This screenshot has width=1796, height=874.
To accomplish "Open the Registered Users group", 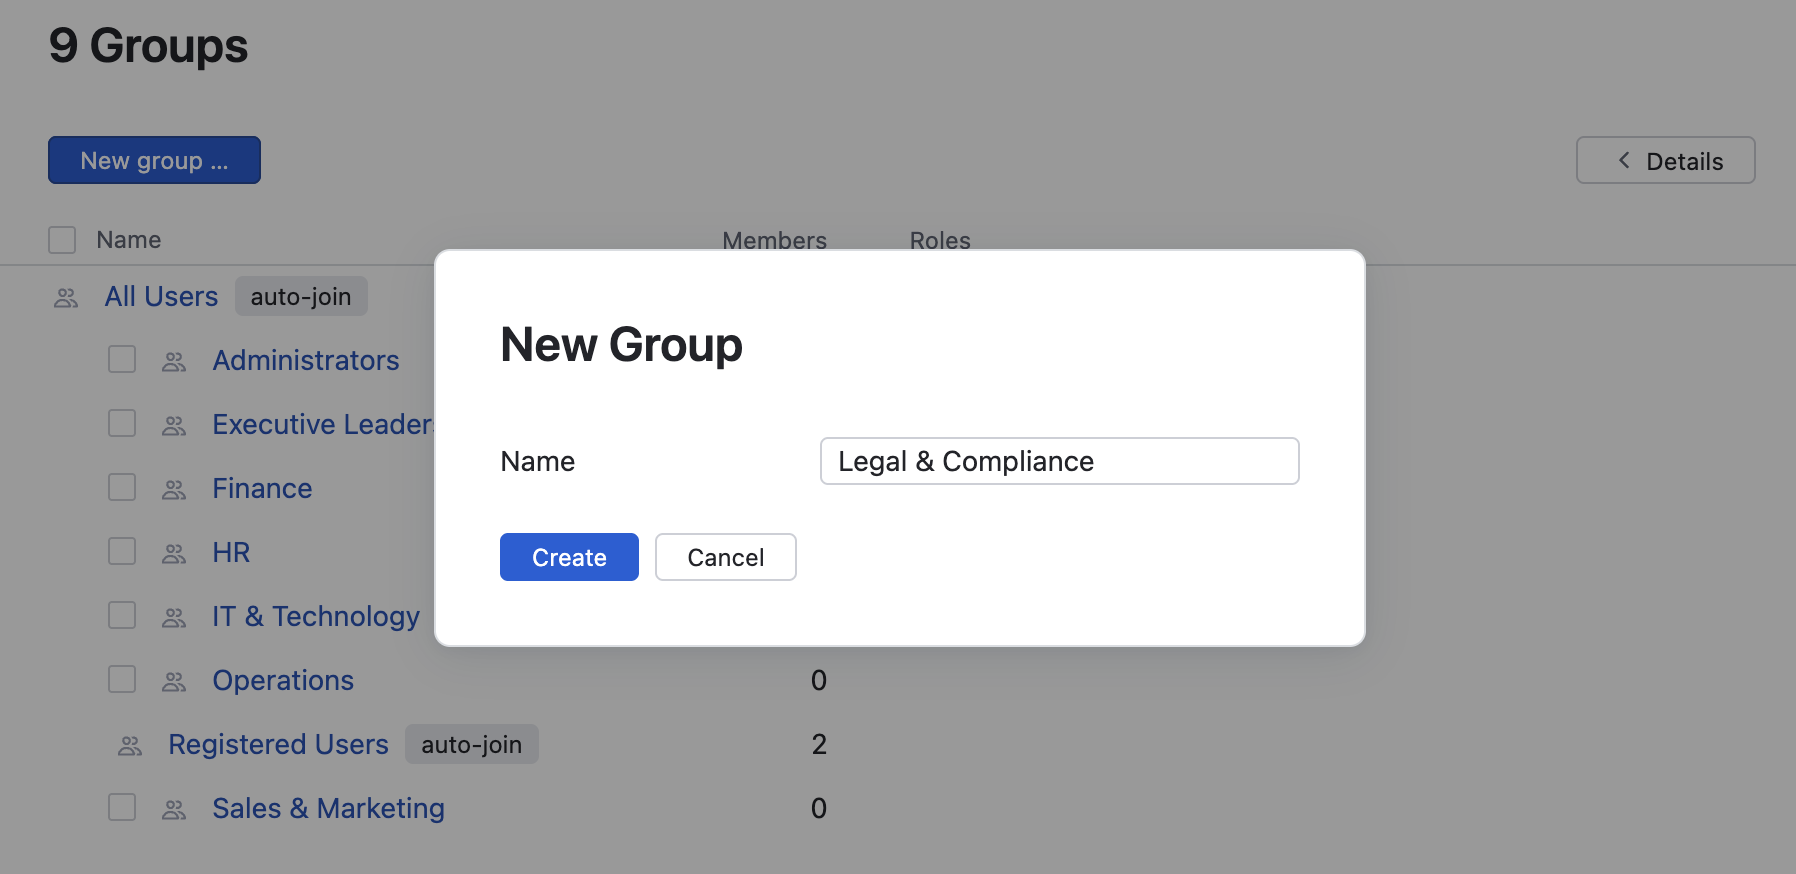I will point(278,744).
